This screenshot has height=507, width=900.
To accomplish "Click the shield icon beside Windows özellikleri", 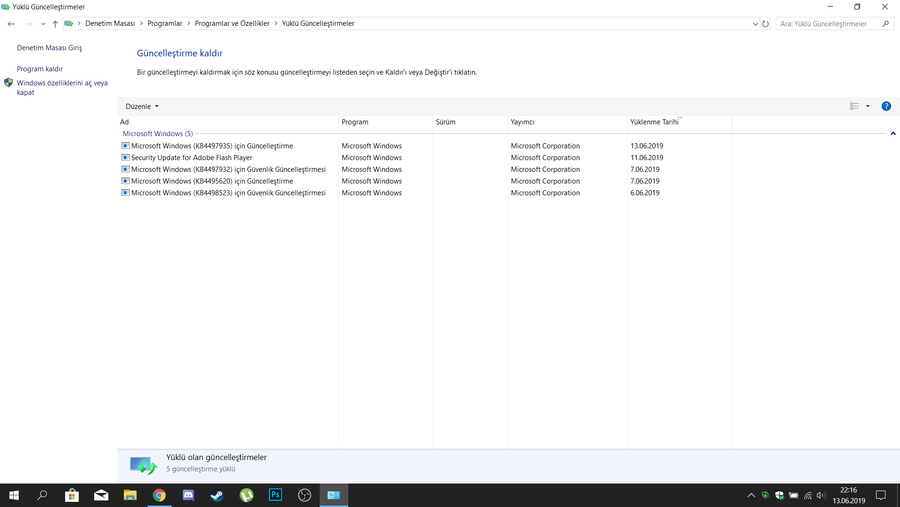I will point(8,83).
